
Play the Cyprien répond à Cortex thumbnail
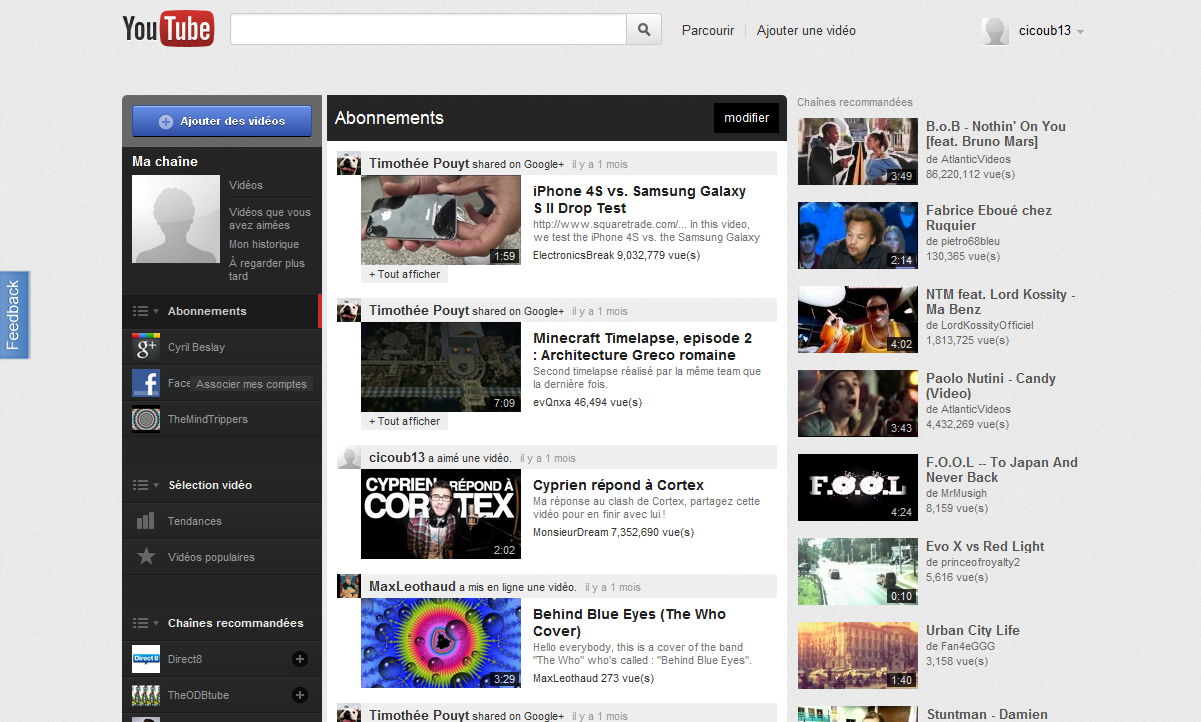pos(441,514)
